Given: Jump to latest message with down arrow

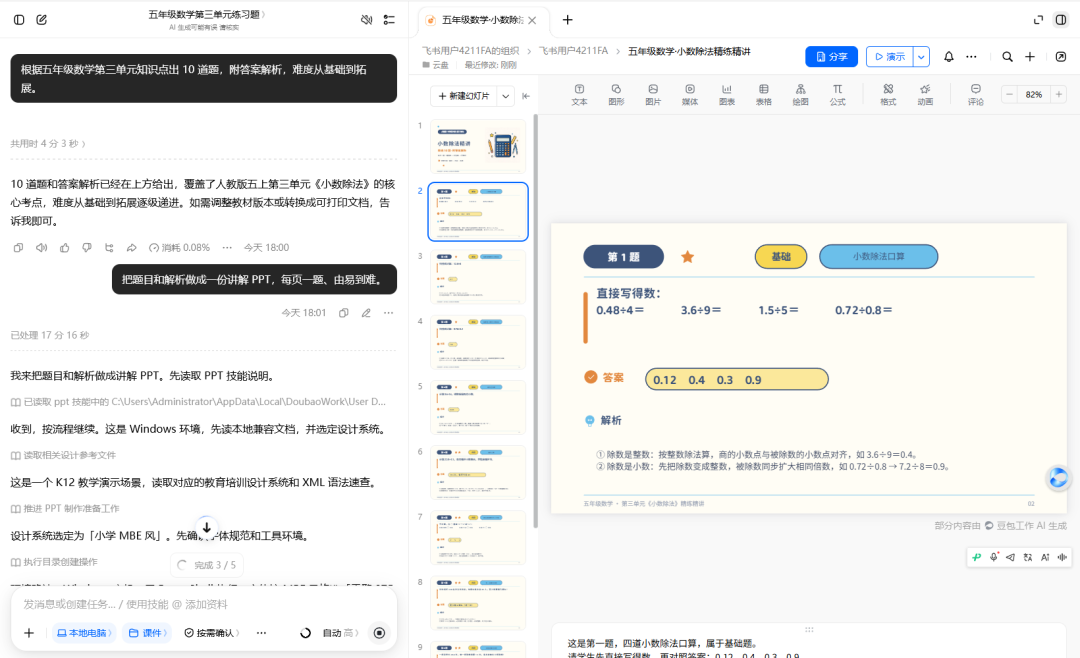Looking at the screenshot, I should click(x=207, y=528).
